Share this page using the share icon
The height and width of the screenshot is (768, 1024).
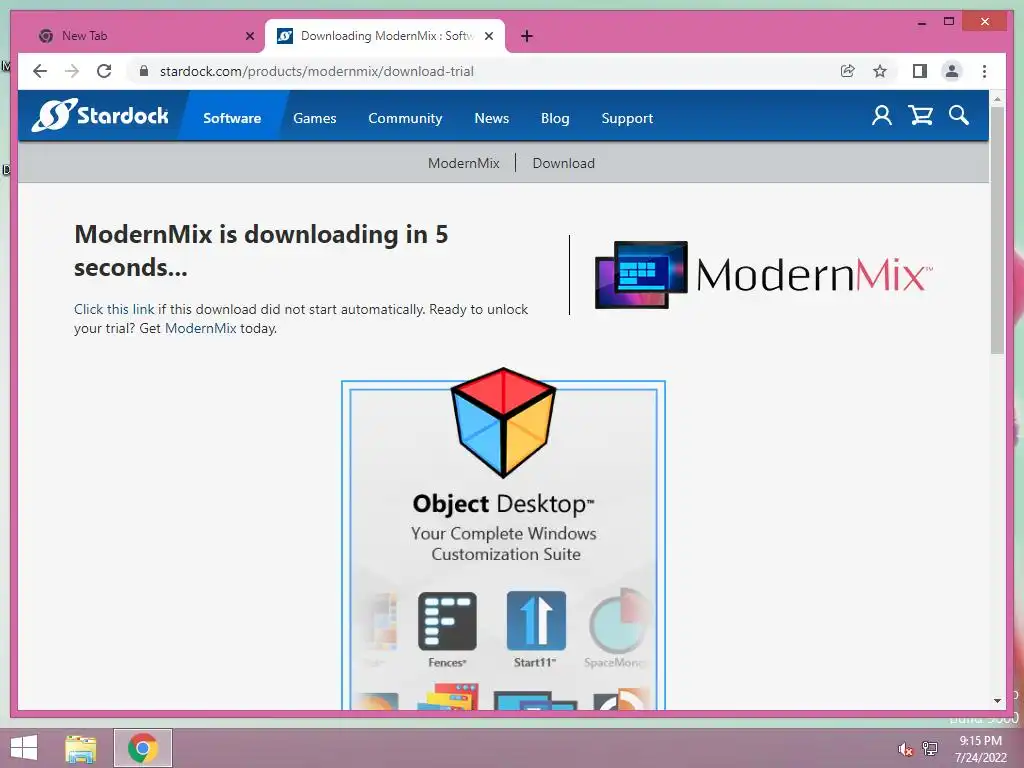(848, 71)
